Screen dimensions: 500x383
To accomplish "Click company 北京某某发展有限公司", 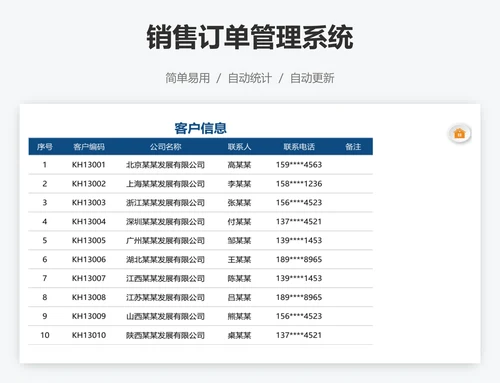I will pyautogui.click(x=165, y=165).
